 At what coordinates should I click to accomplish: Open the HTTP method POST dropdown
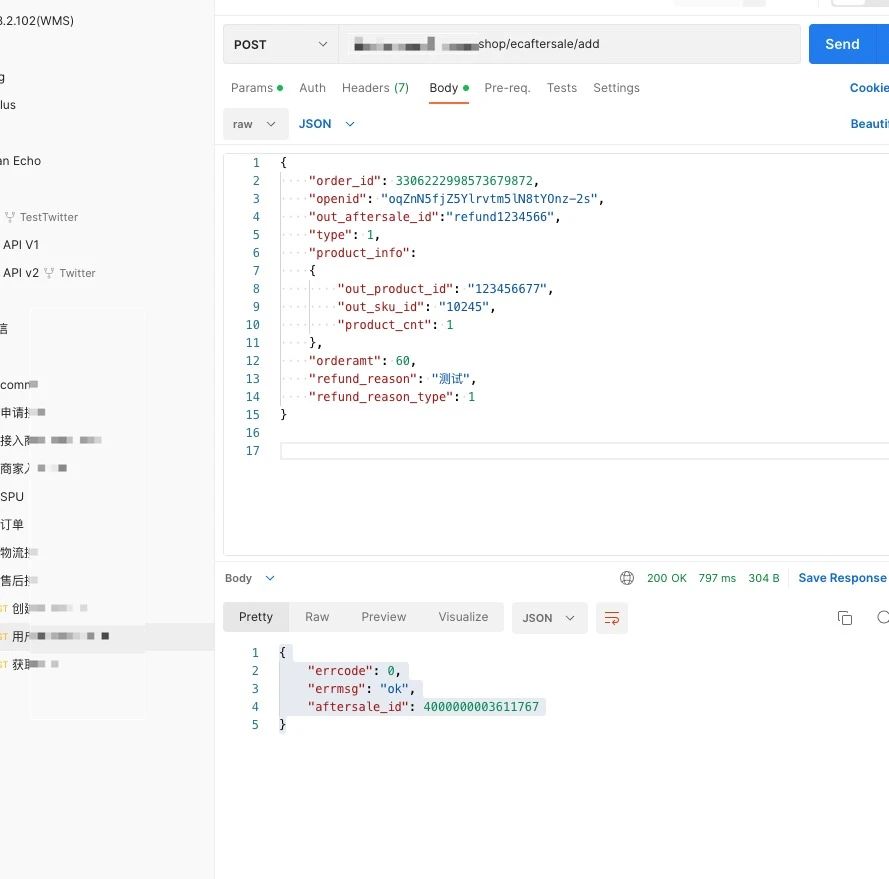pyautogui.click(x=281, y=44)
